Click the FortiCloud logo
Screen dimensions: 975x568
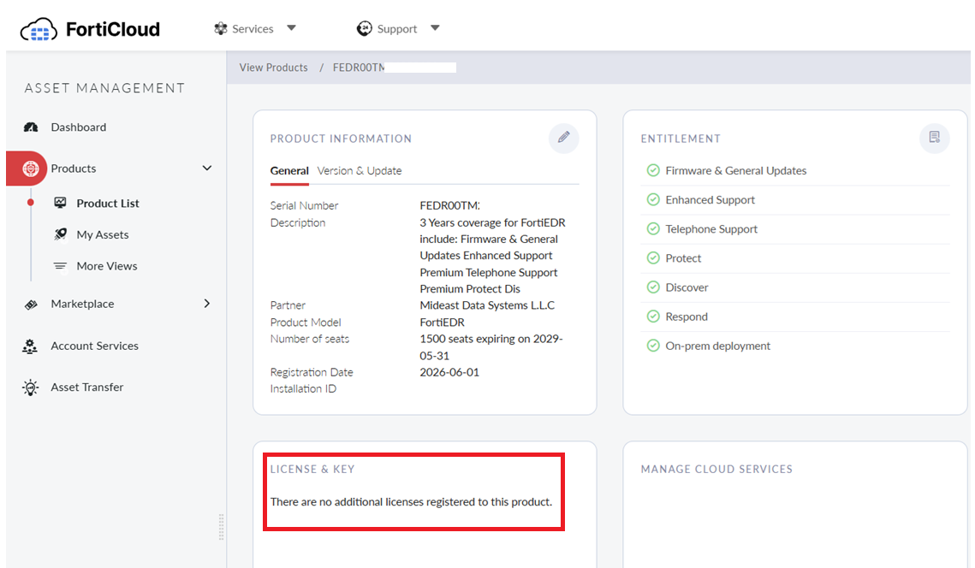[90, 29]
